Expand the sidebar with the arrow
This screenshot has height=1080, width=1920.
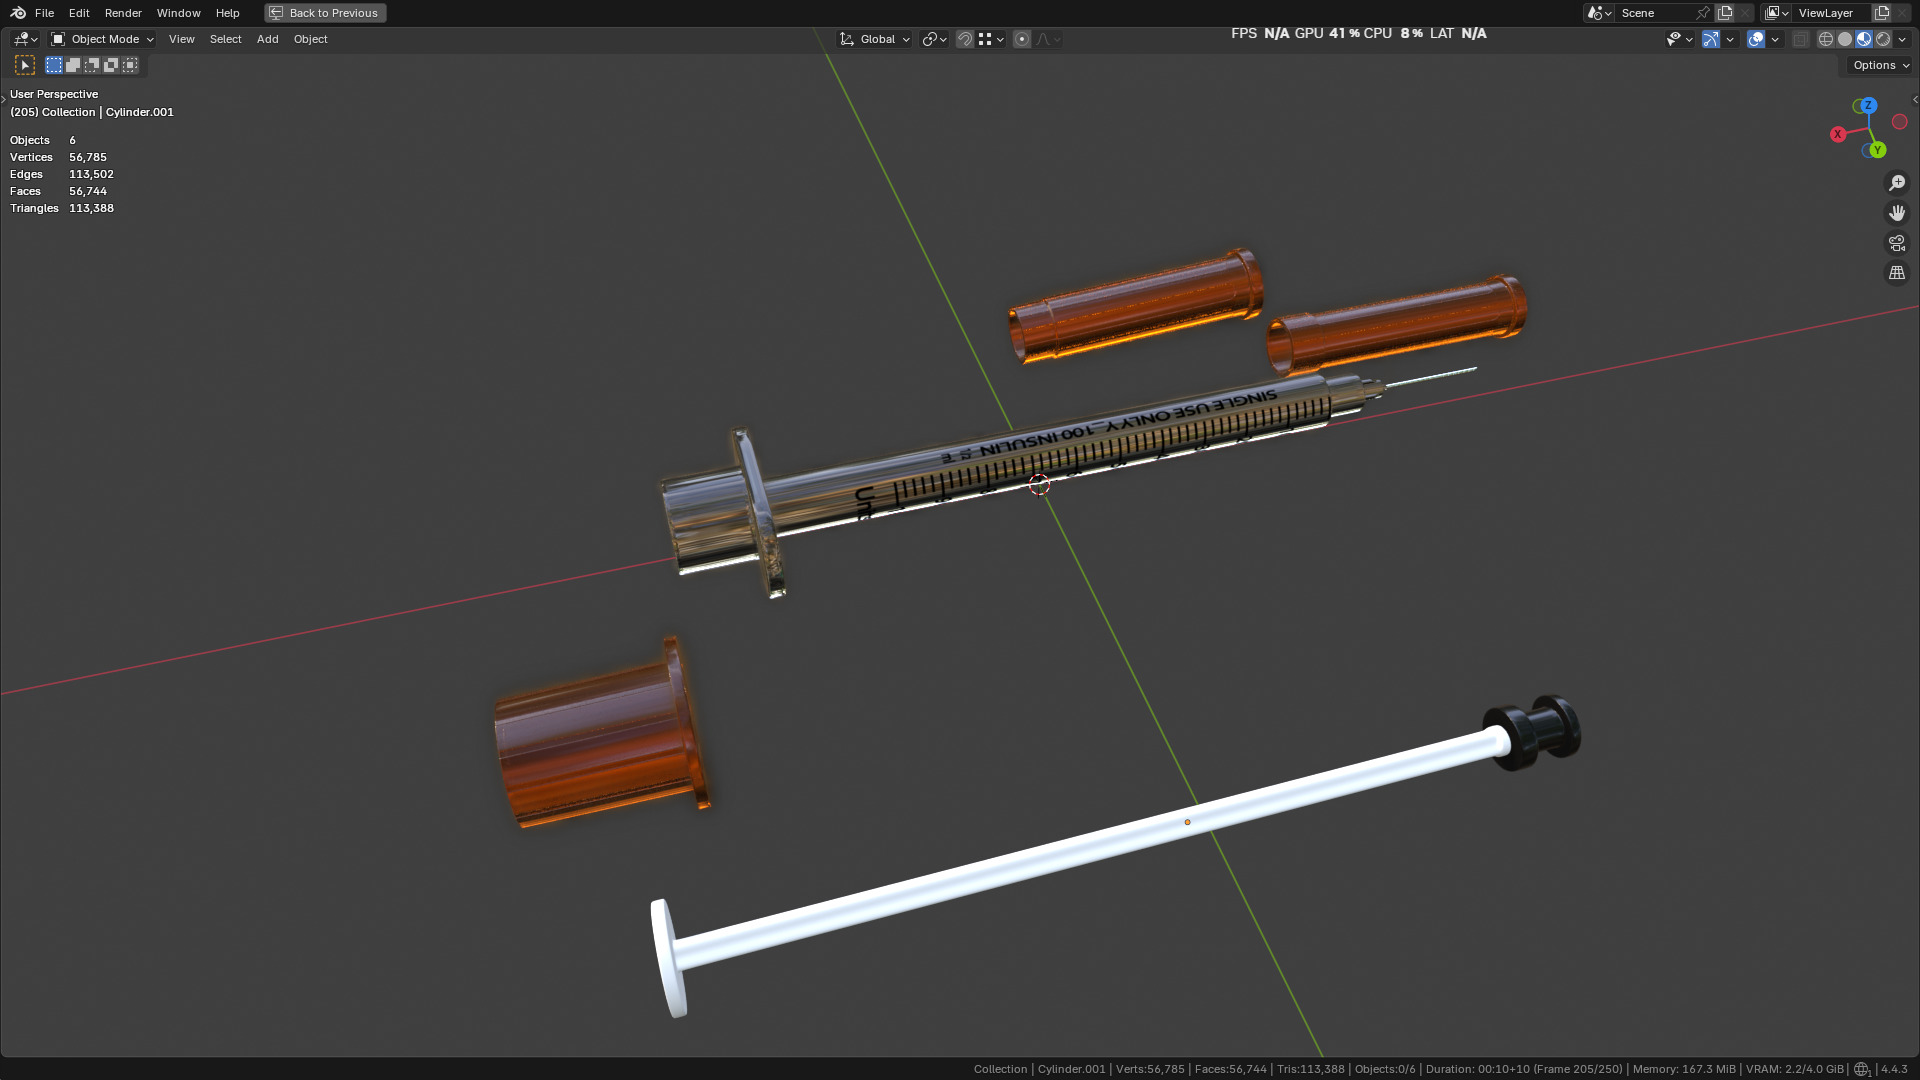click(1915, 99)
